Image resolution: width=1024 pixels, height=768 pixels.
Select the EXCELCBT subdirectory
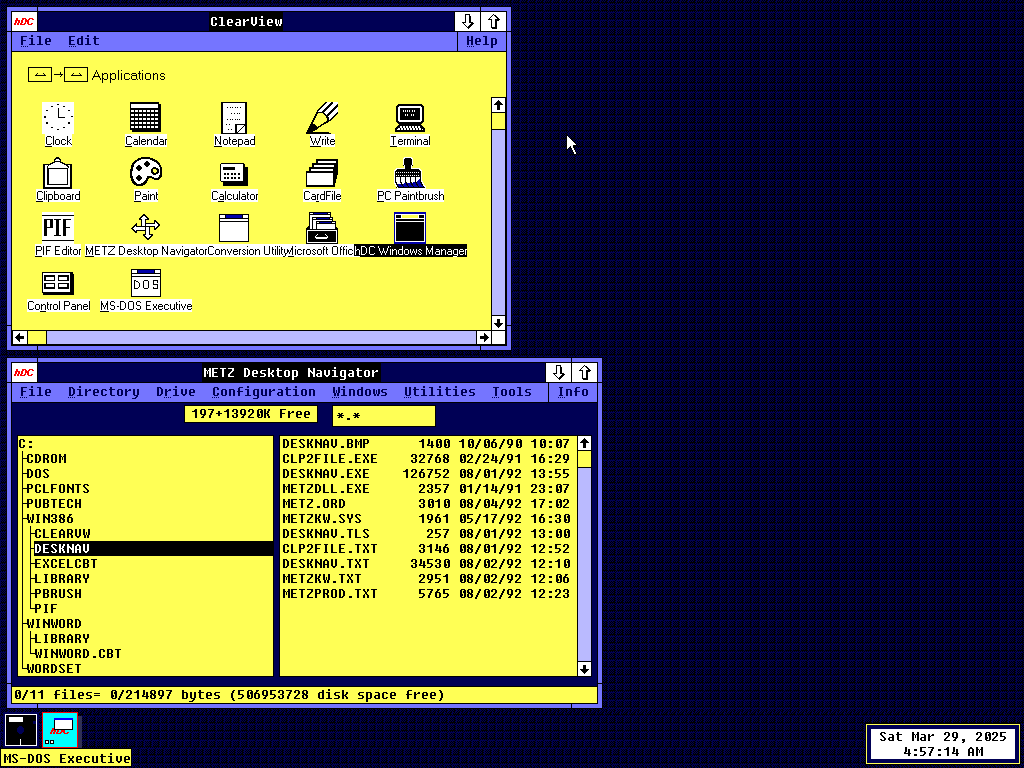[66, 564]
